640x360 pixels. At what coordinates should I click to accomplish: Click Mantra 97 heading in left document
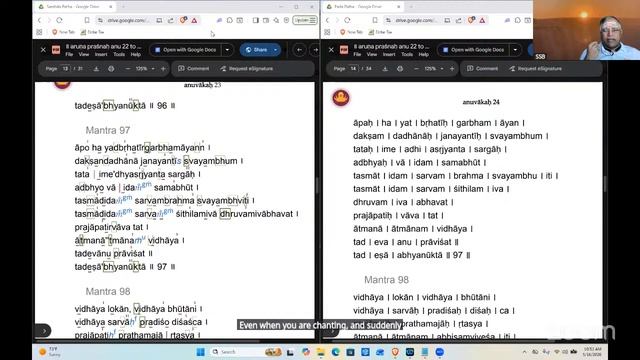pos(108,130)
